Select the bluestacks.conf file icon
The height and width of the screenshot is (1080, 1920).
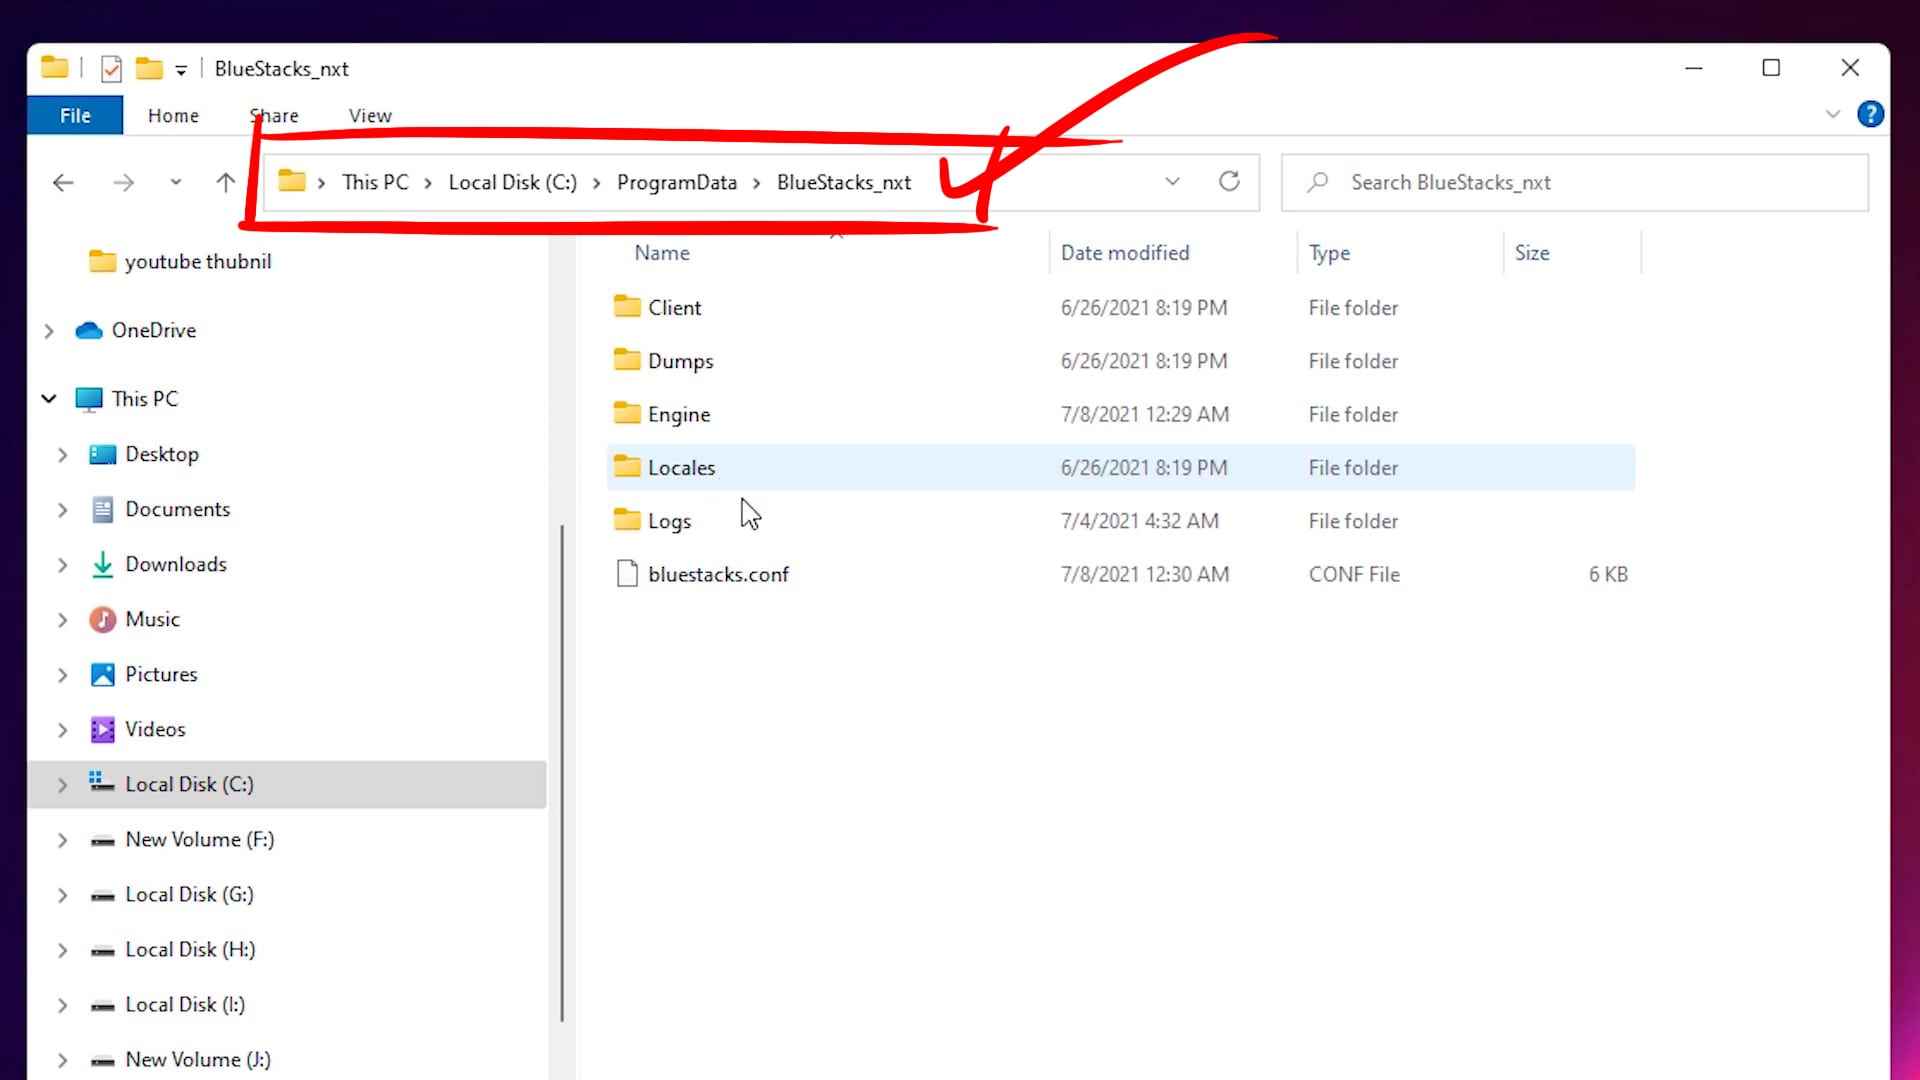tap(626, 573)
